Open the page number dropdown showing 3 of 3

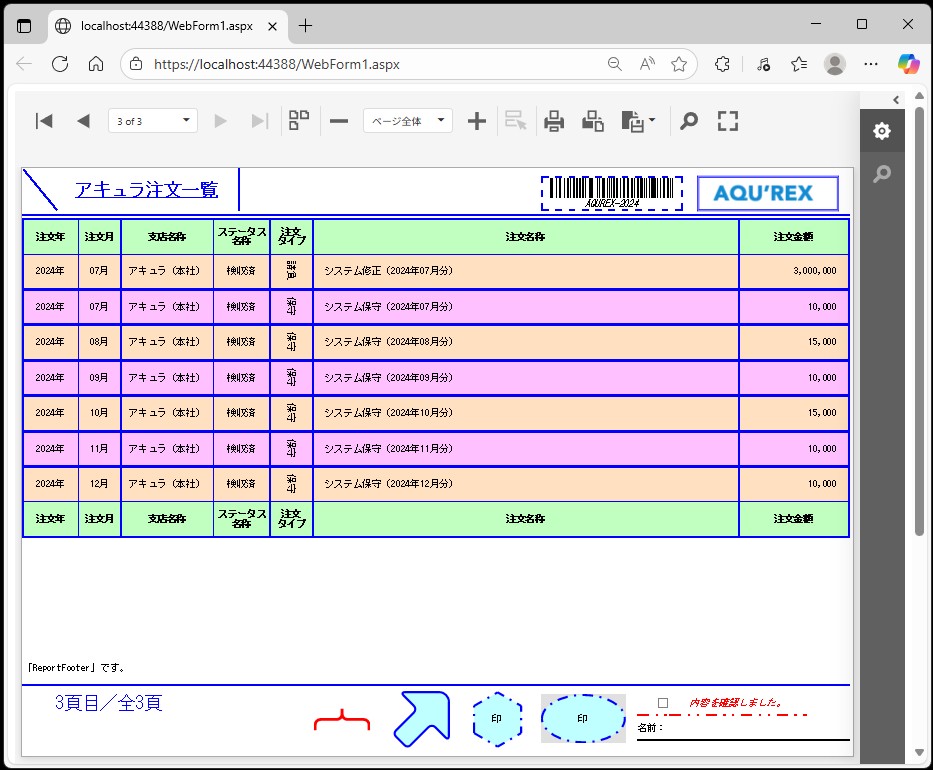pyautogui.click(x=153, y=121)
